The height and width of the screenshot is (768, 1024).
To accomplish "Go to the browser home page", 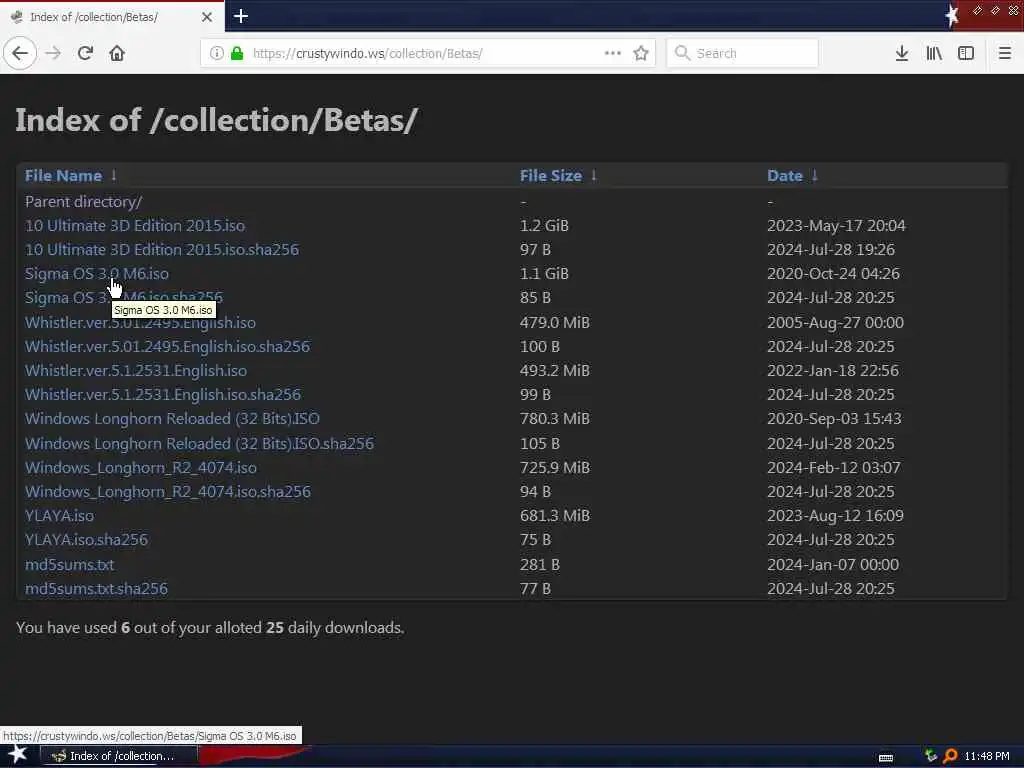I will point(117,53).
